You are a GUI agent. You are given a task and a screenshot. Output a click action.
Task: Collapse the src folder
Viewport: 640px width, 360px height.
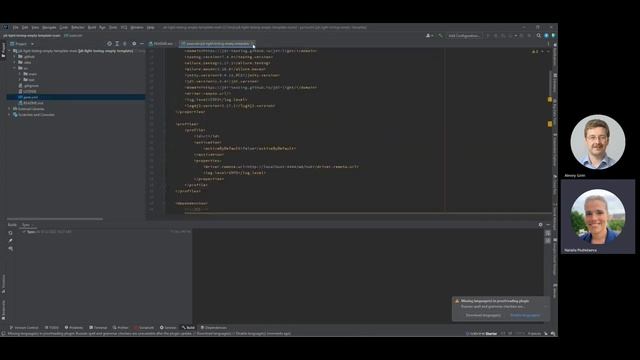[x=15, y=68]
